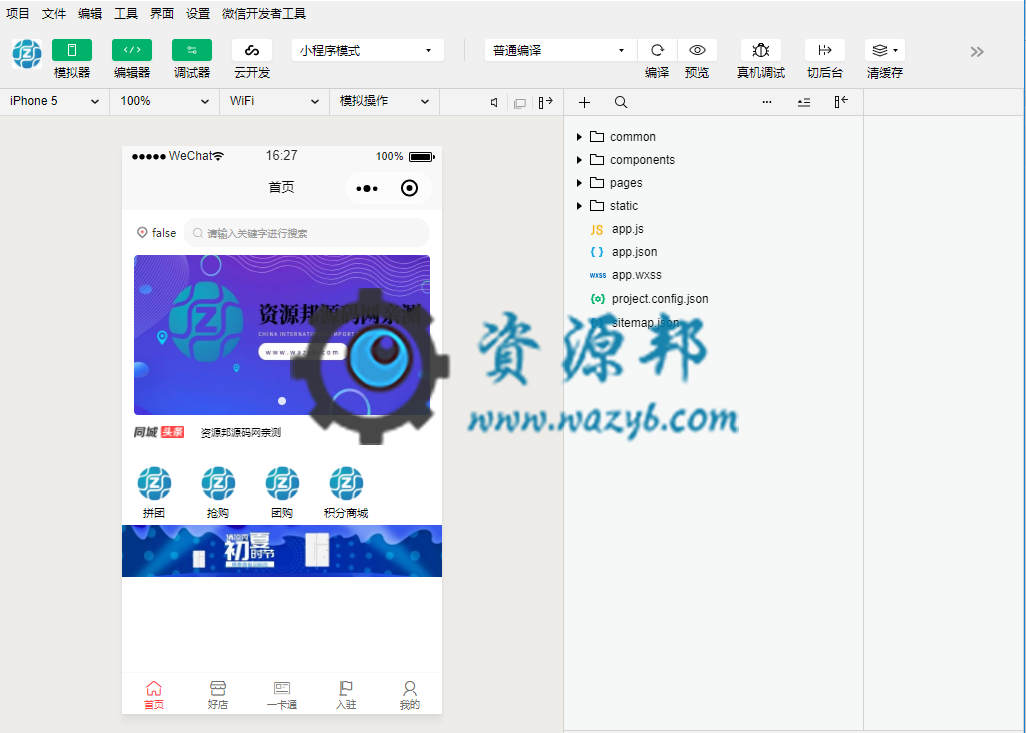Open the WiFi network dropdown

click(x=274, y=101)
